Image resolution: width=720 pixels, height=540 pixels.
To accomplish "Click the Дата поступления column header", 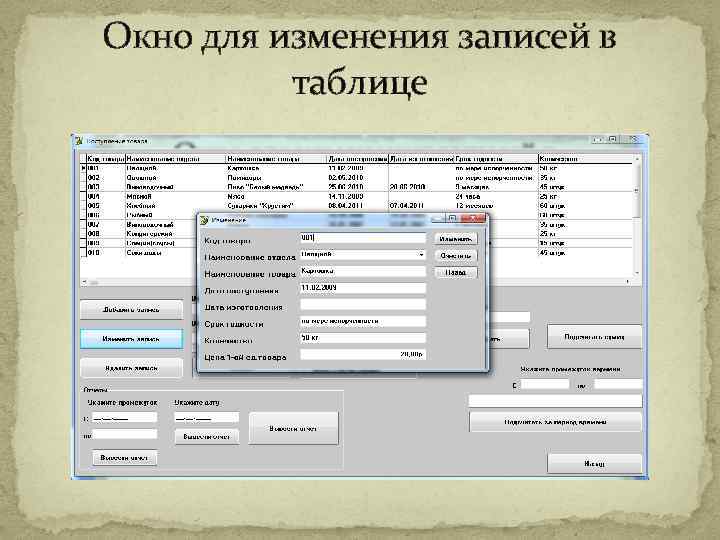I will coord(358,158).
